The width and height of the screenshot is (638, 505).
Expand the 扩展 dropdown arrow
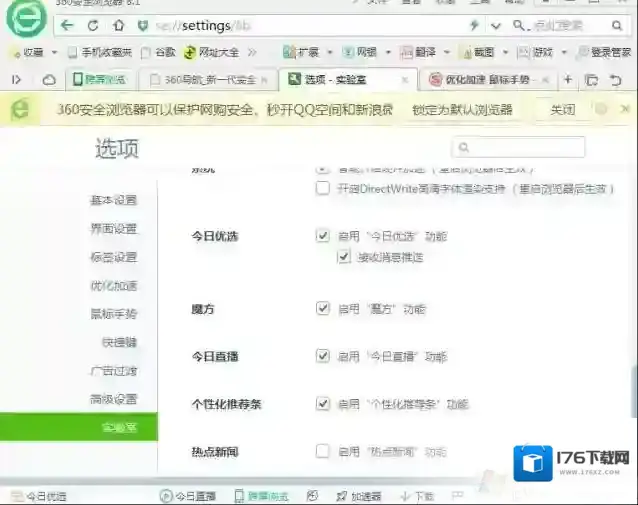coord(330,52)
